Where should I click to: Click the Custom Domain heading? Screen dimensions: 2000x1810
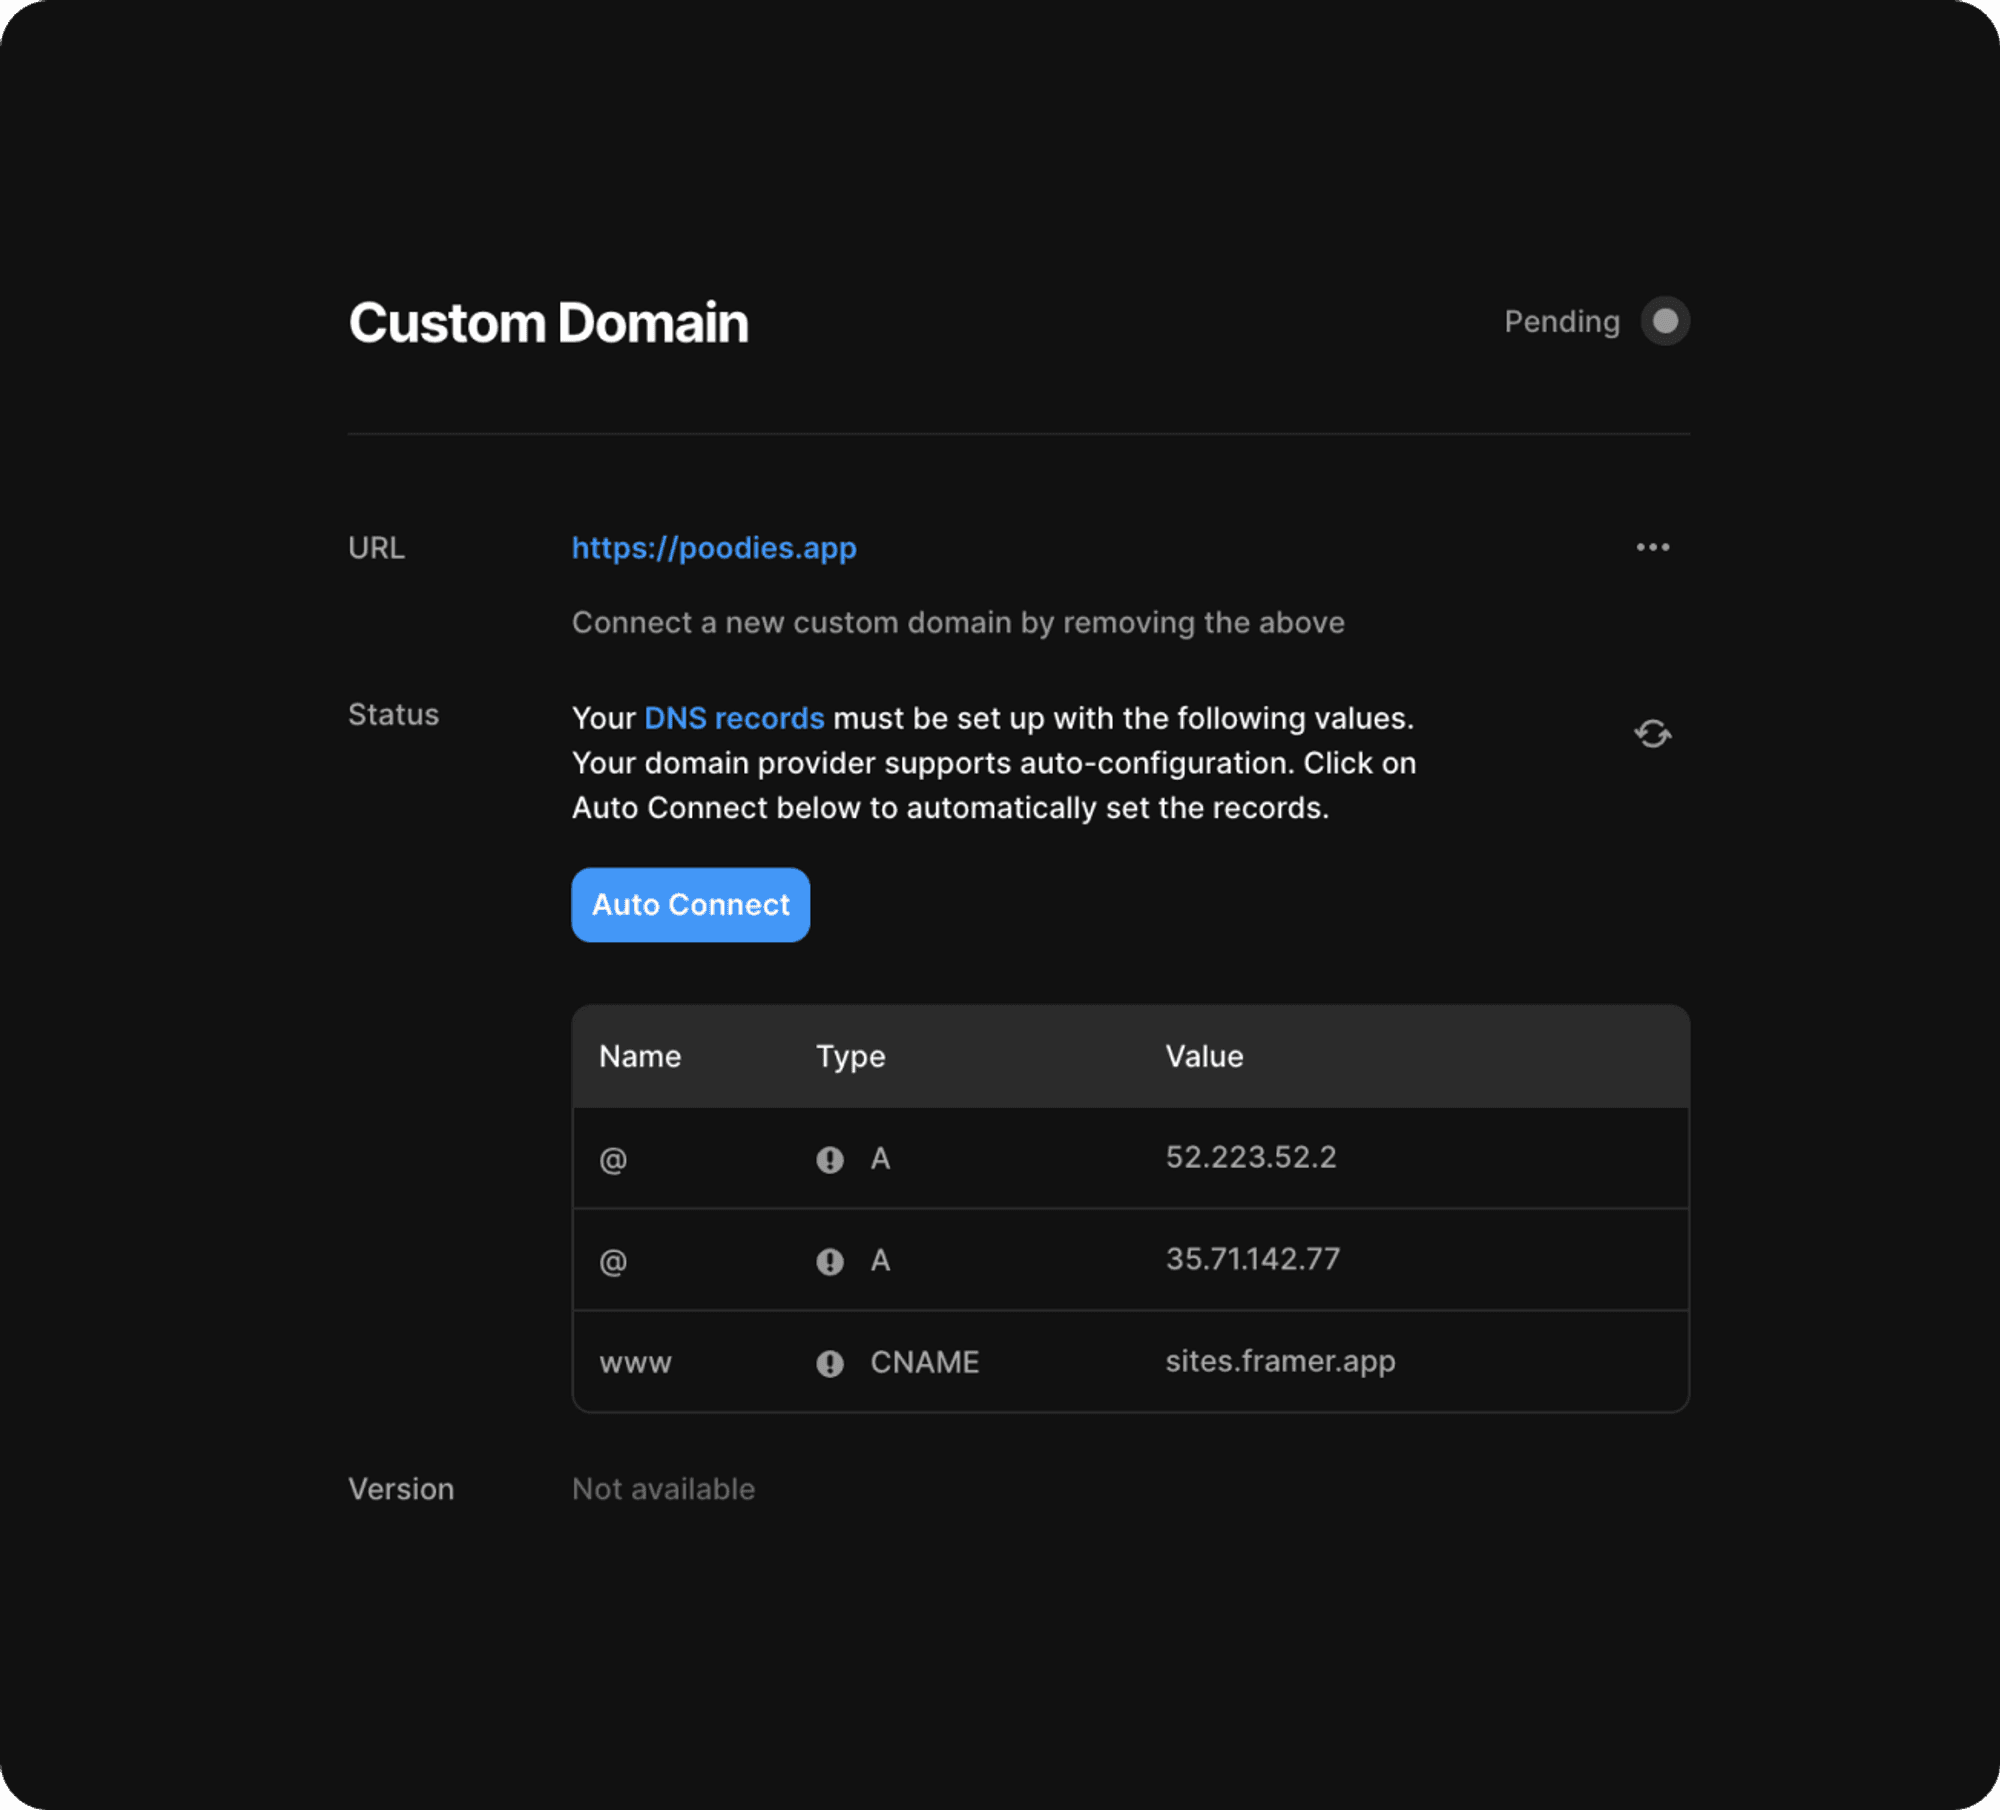pos(548,323)
